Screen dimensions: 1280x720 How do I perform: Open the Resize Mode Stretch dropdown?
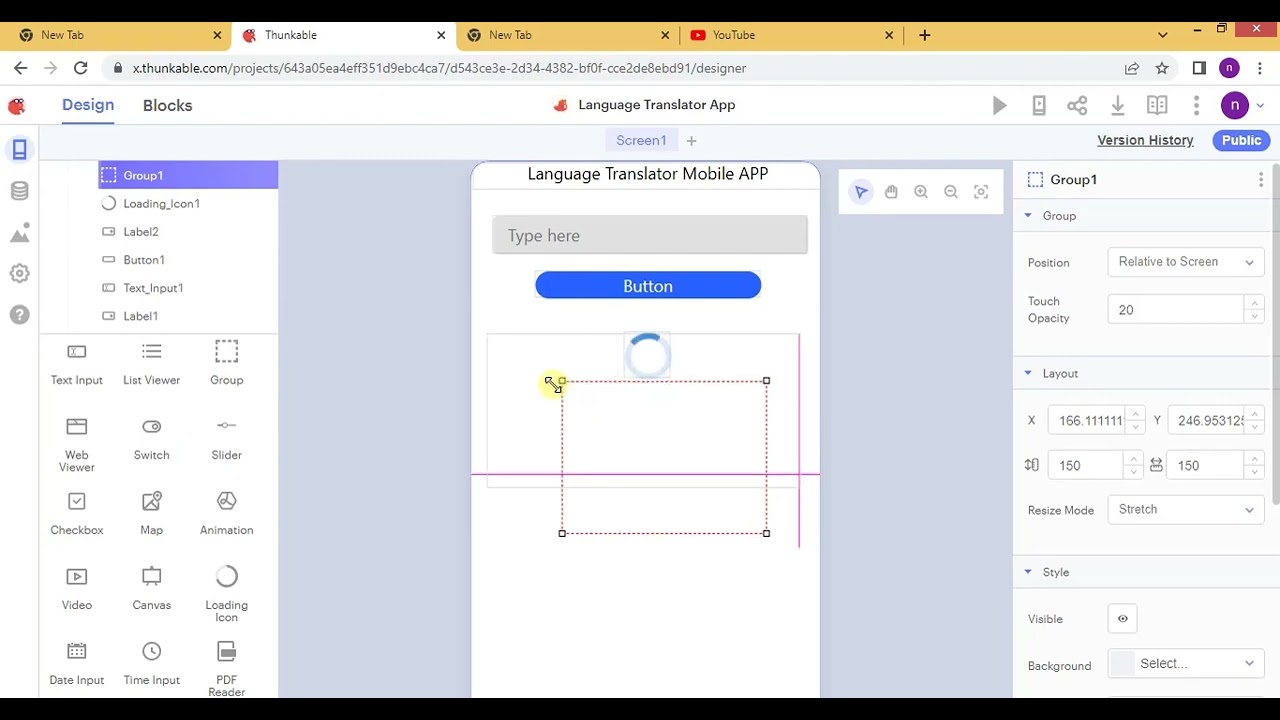pyautogui.click(x=1185, y=510)
